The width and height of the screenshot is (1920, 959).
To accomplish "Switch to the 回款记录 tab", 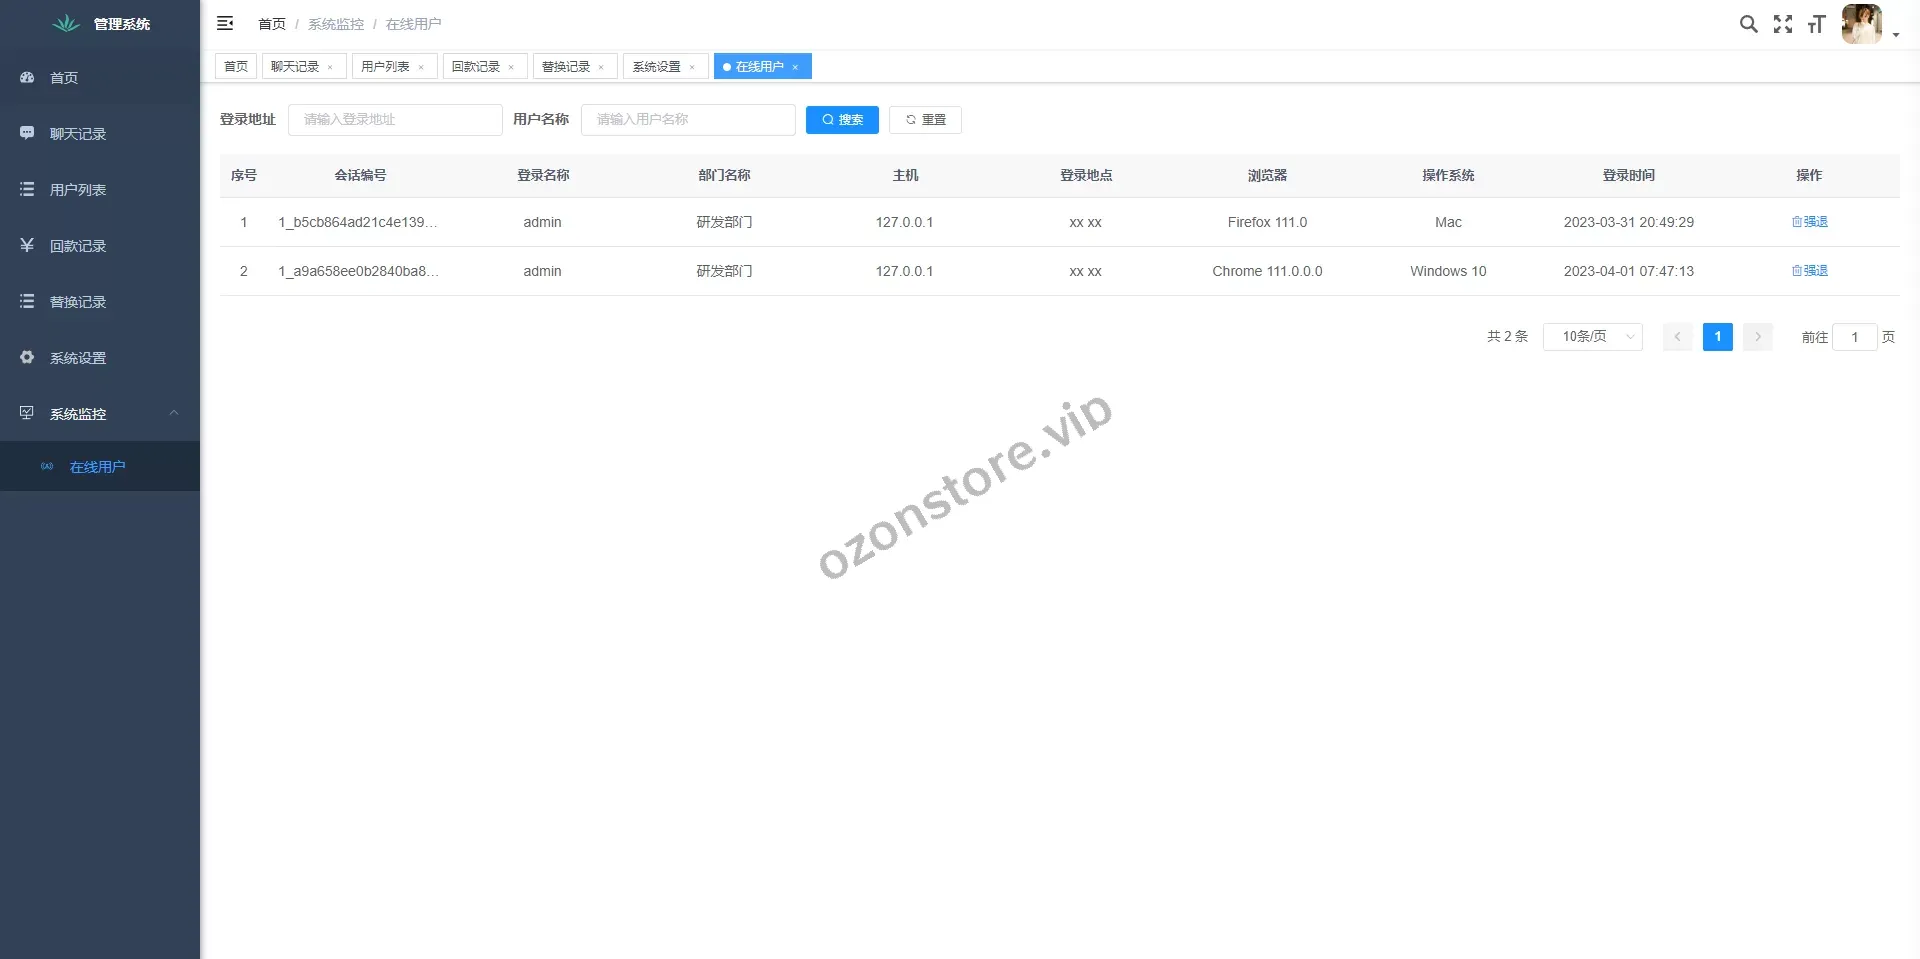I will point(476,67).
